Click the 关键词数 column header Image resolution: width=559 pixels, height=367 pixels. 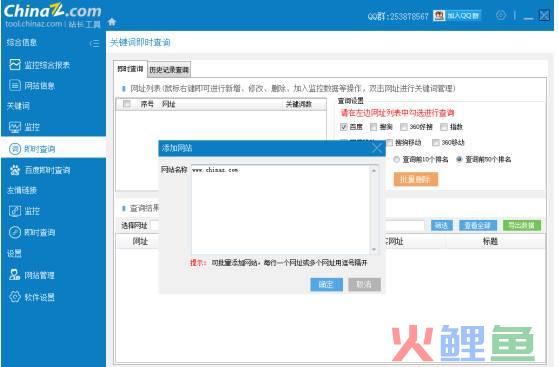(299, 104)
